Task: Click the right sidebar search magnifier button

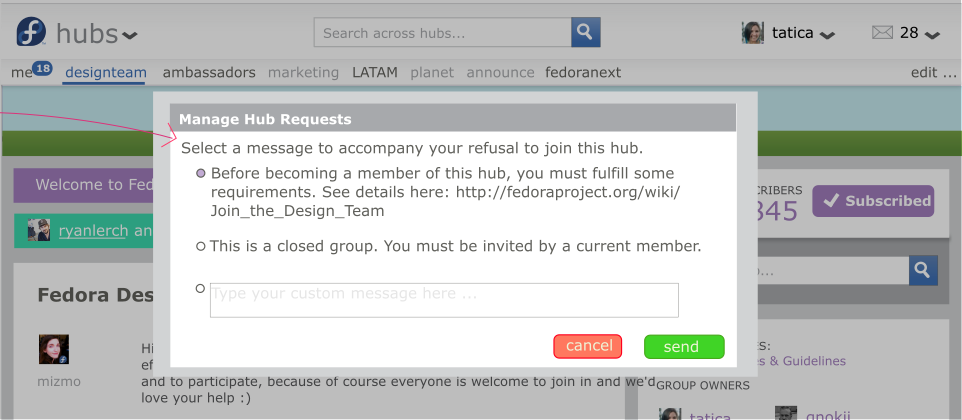Action: tap(923, 270)
